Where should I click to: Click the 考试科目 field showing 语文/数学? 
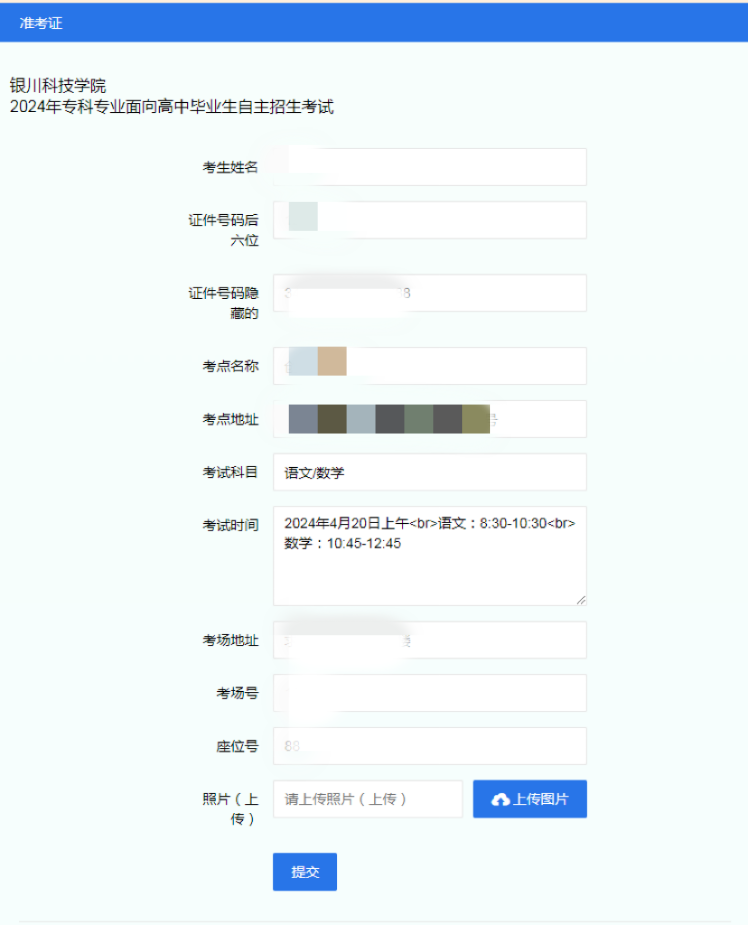click(429, 472)
